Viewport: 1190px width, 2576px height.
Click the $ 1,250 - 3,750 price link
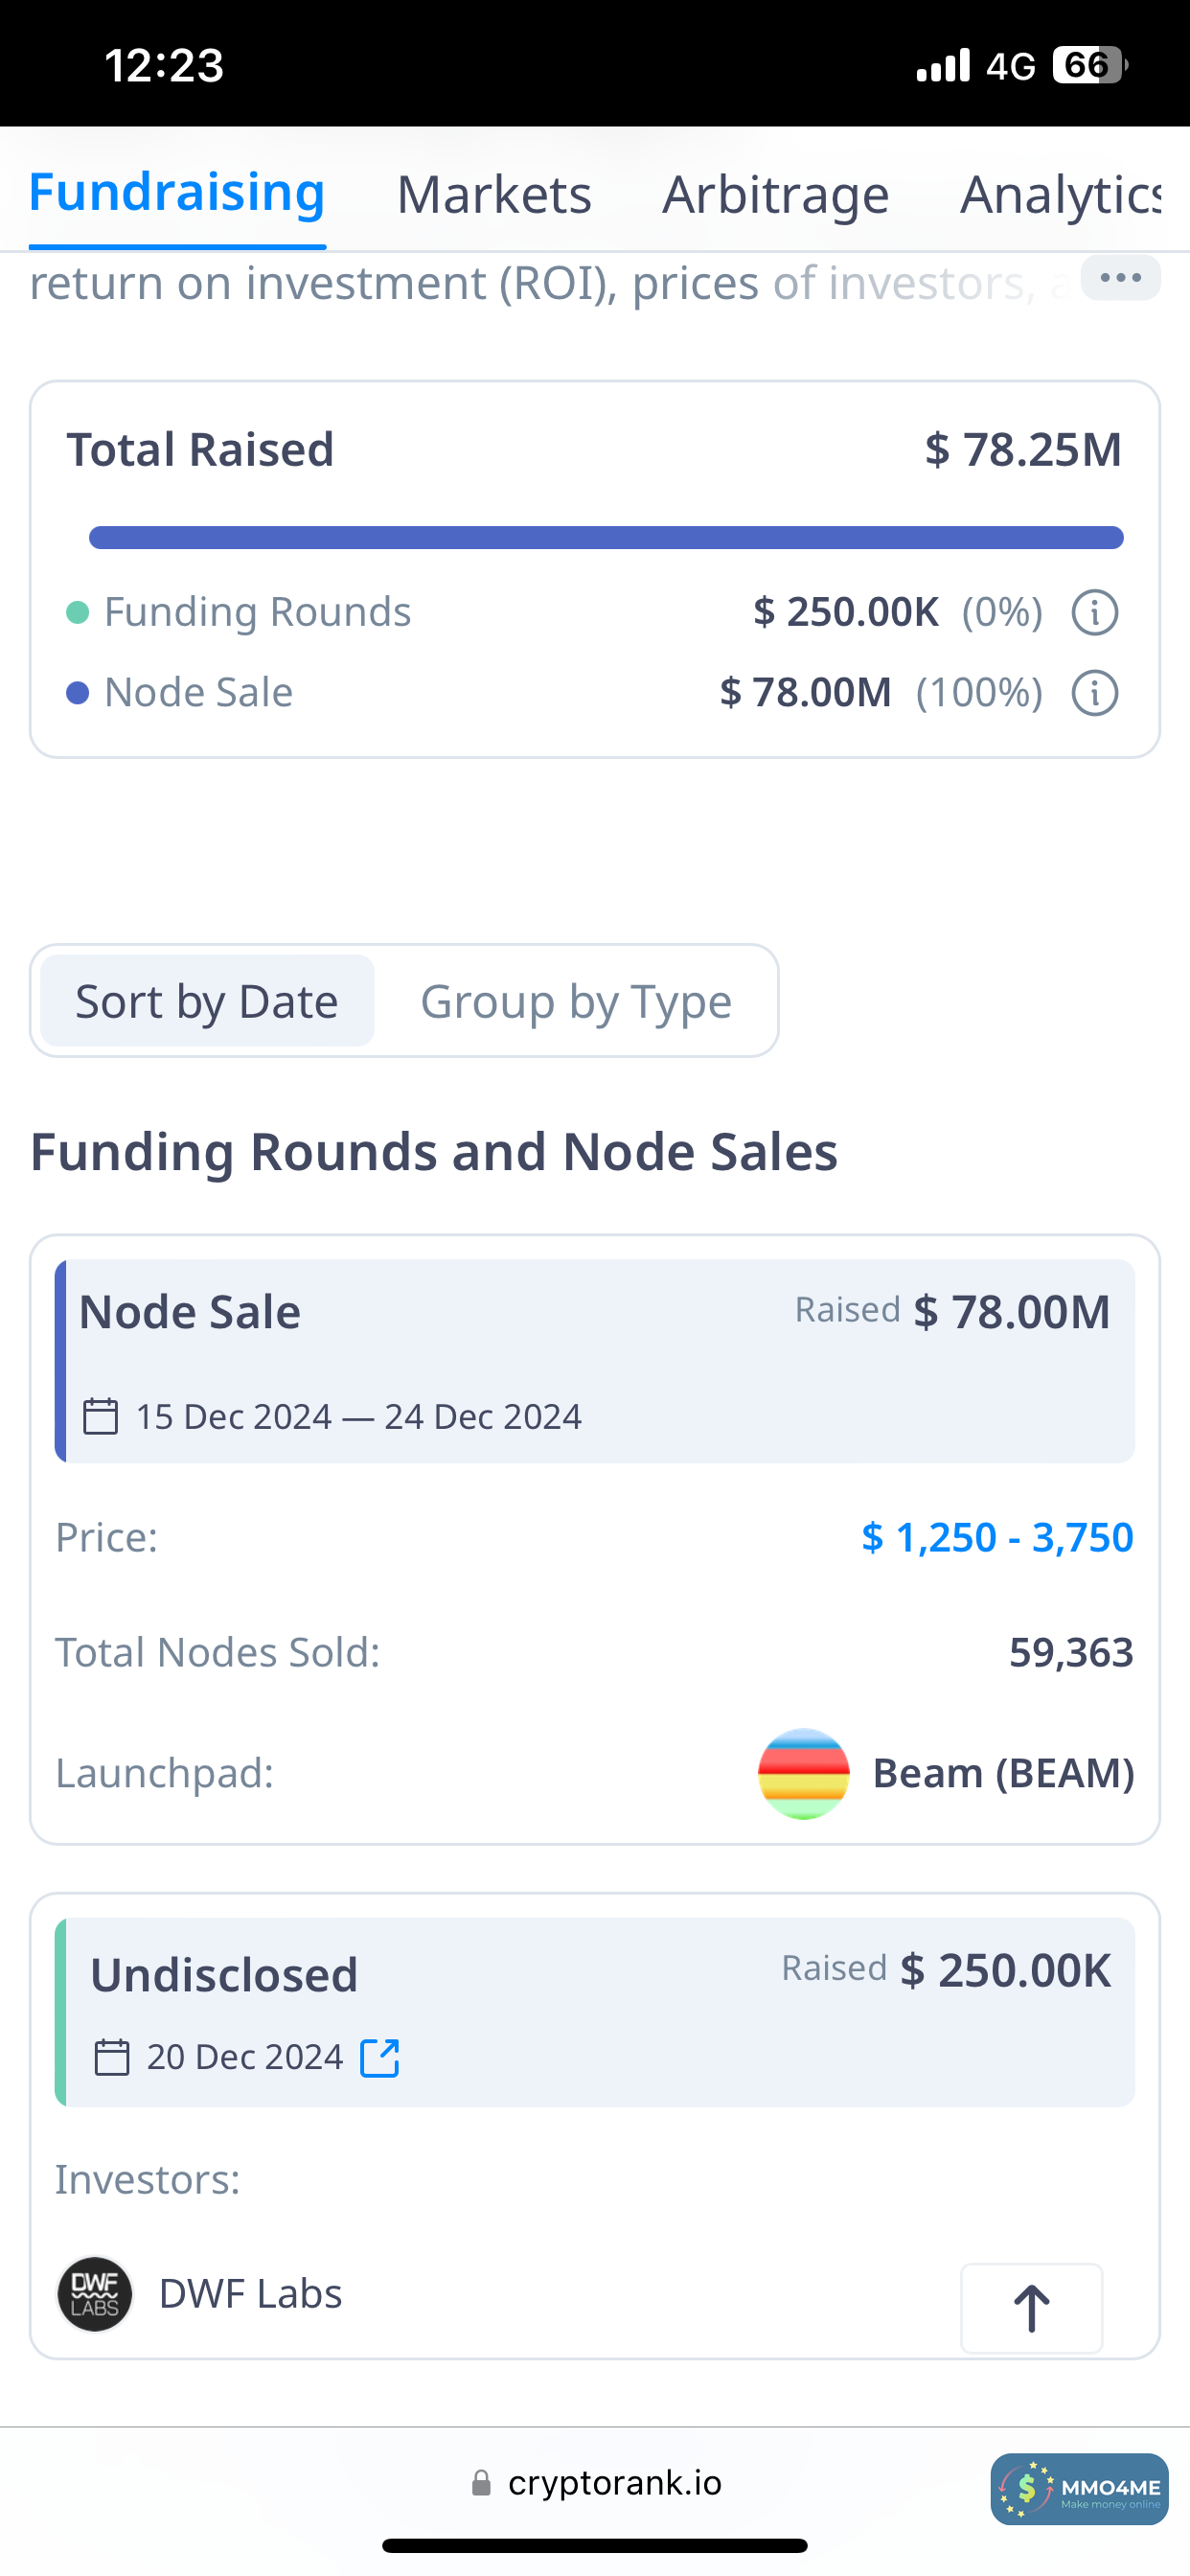point(997,1537)
